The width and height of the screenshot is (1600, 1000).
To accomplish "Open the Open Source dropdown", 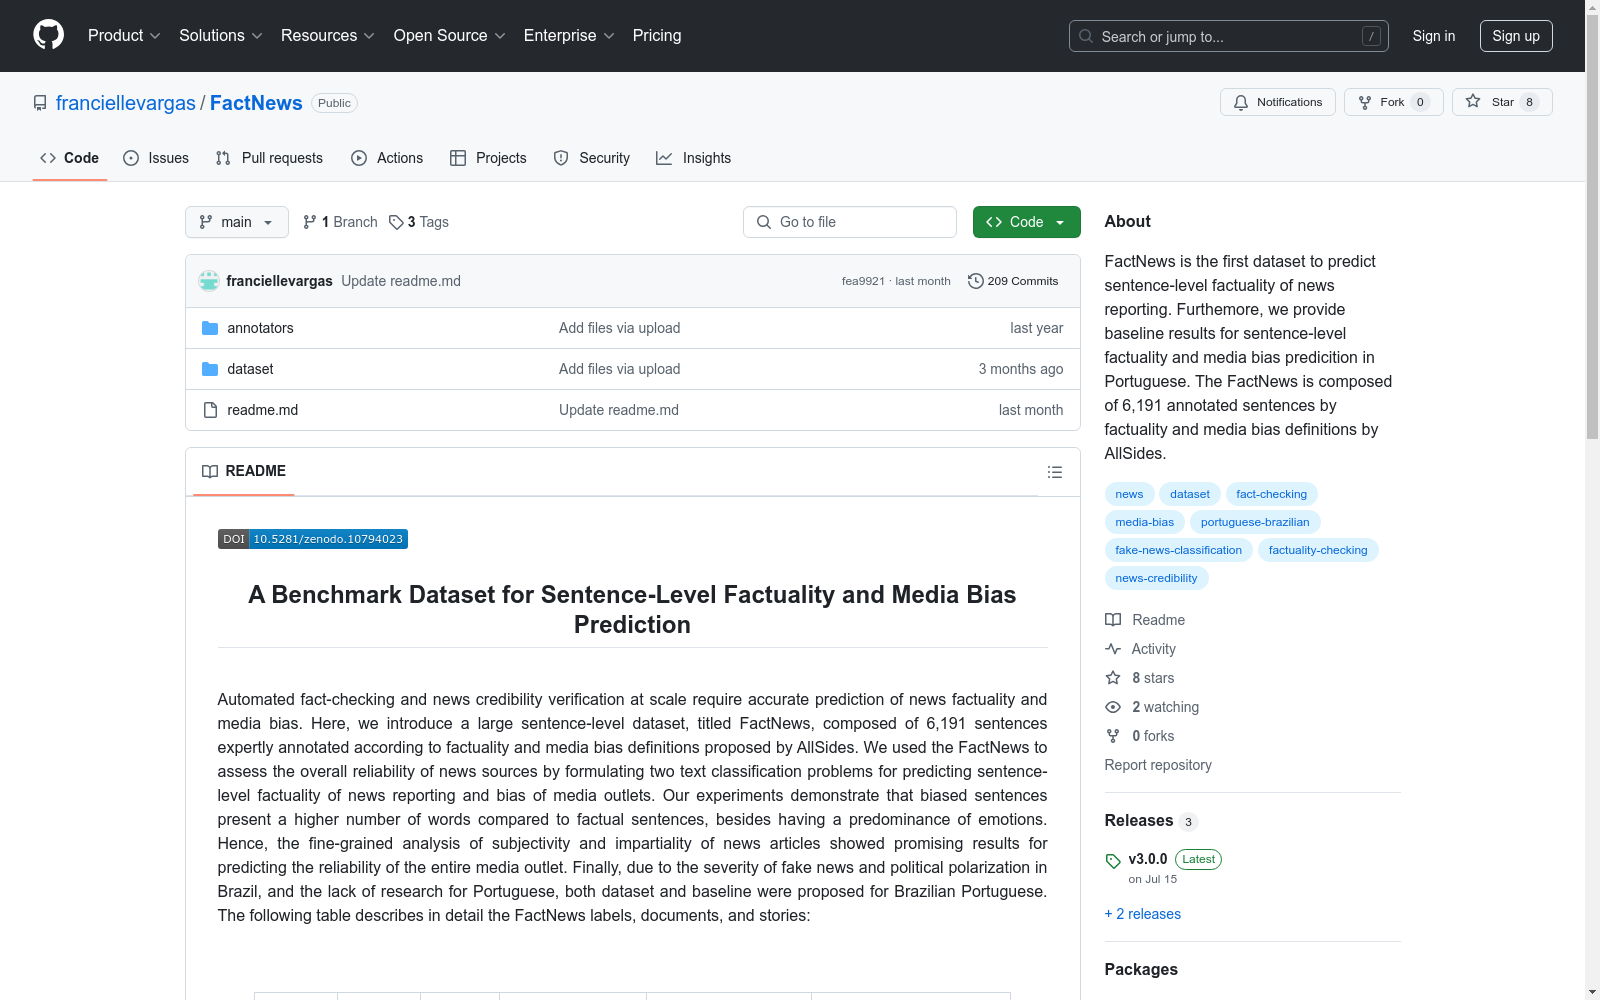I will (450, 36).
